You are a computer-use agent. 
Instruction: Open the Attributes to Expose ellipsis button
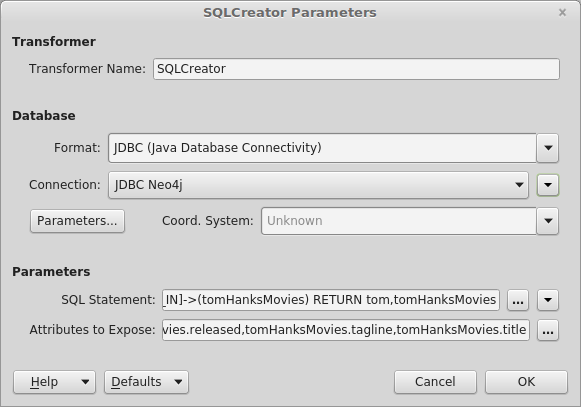[548, 330]
